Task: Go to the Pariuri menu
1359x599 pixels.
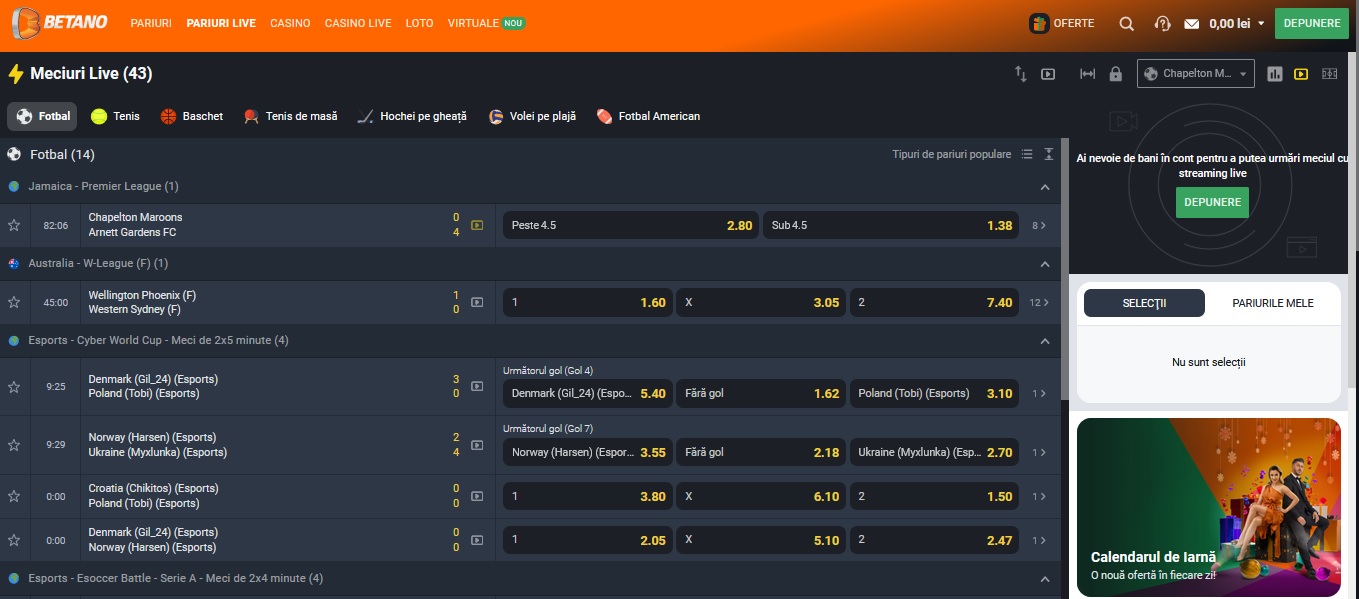Action: (151, 23)
